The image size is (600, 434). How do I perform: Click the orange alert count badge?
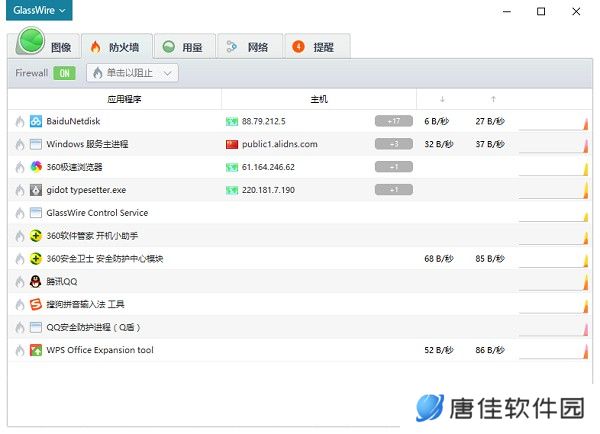click(298, 46)
